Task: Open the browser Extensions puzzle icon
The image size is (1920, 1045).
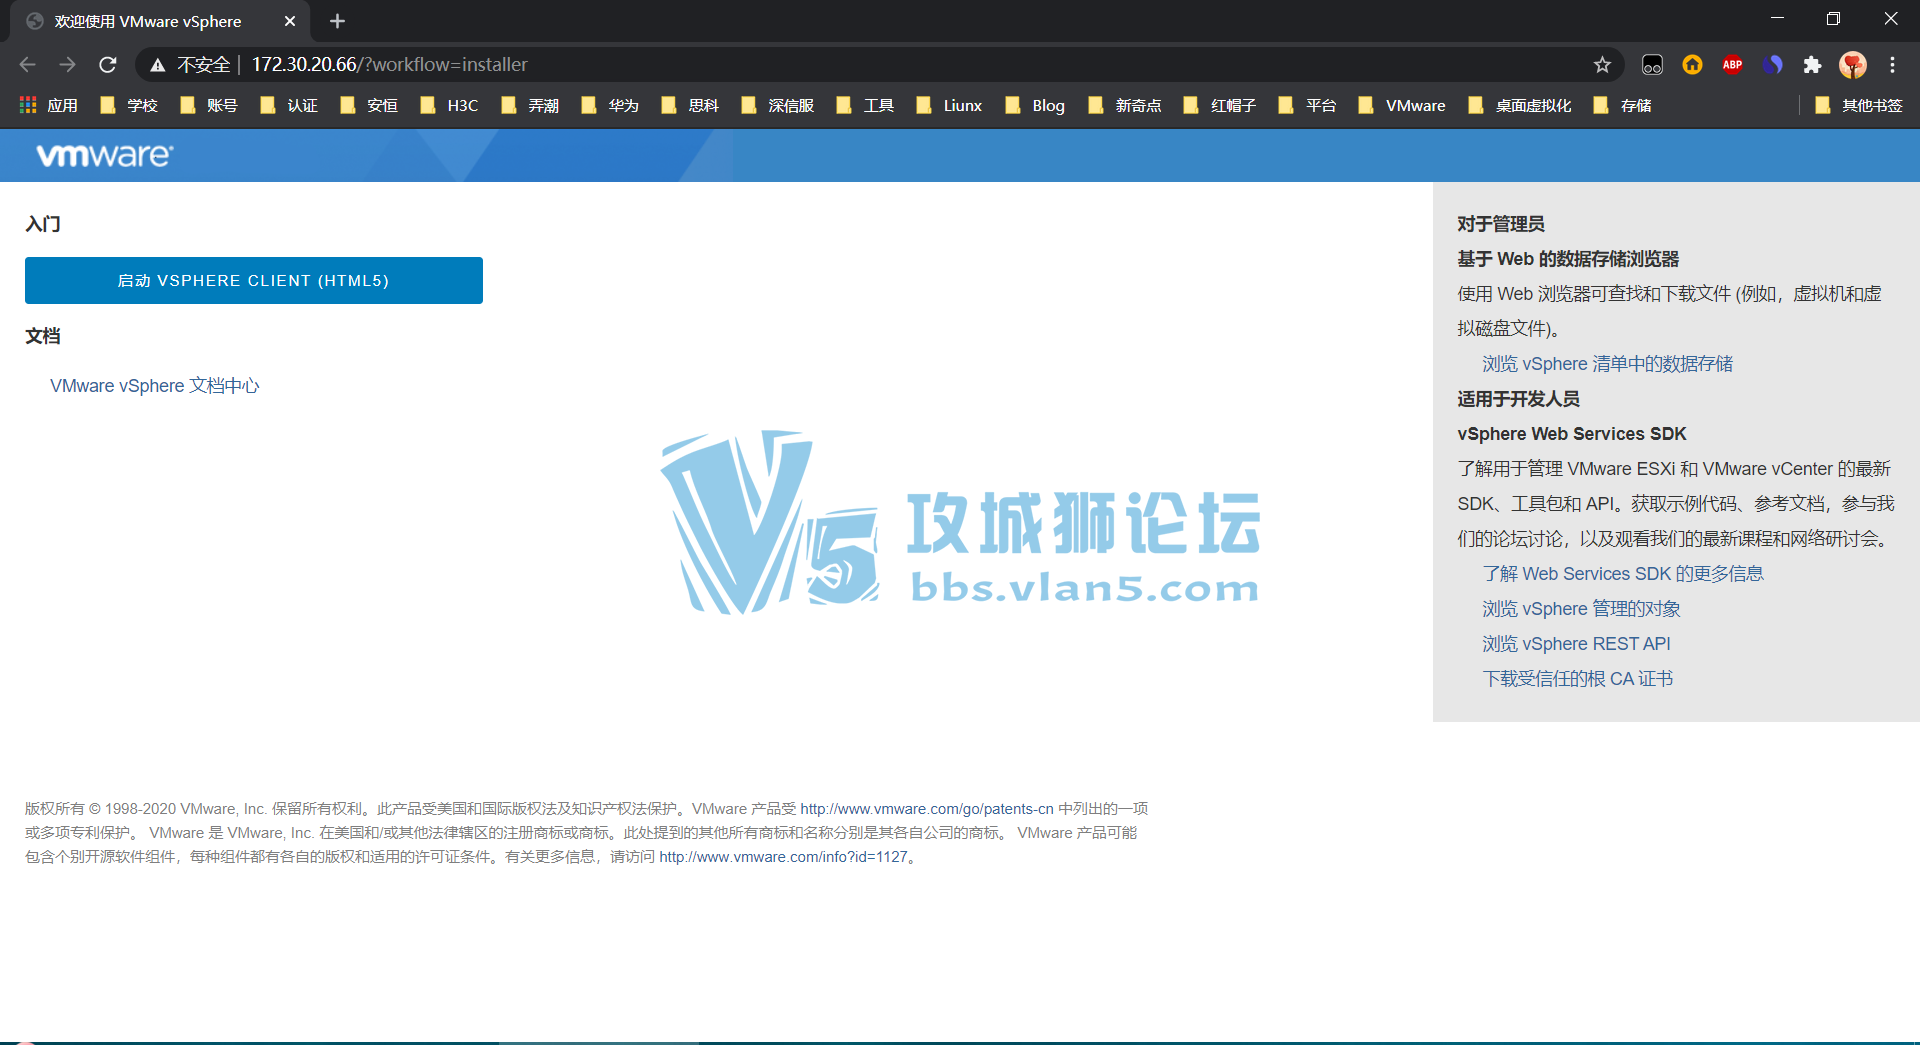Action: pos(1813,64)
